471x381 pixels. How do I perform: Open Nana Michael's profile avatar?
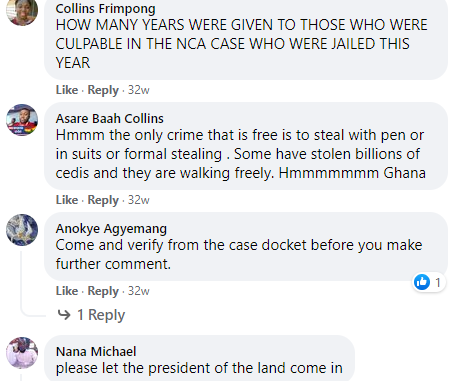[22, 353]
